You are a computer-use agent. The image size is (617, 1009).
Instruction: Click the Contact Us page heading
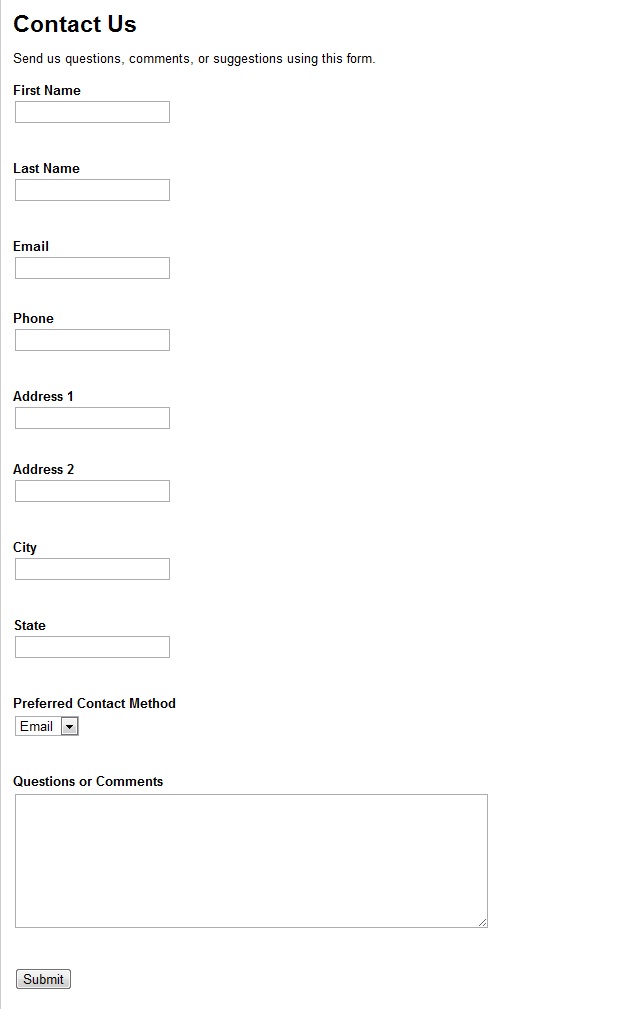pyautogui.click(x=74, y=24)
